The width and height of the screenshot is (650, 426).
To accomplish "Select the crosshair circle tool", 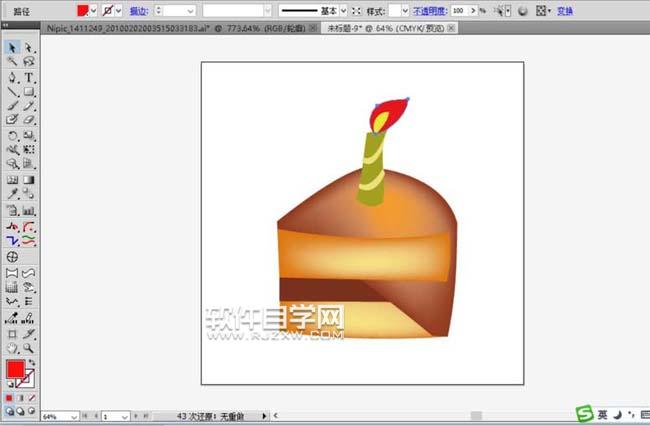I will pyautogui.click(x=12, y=257).
